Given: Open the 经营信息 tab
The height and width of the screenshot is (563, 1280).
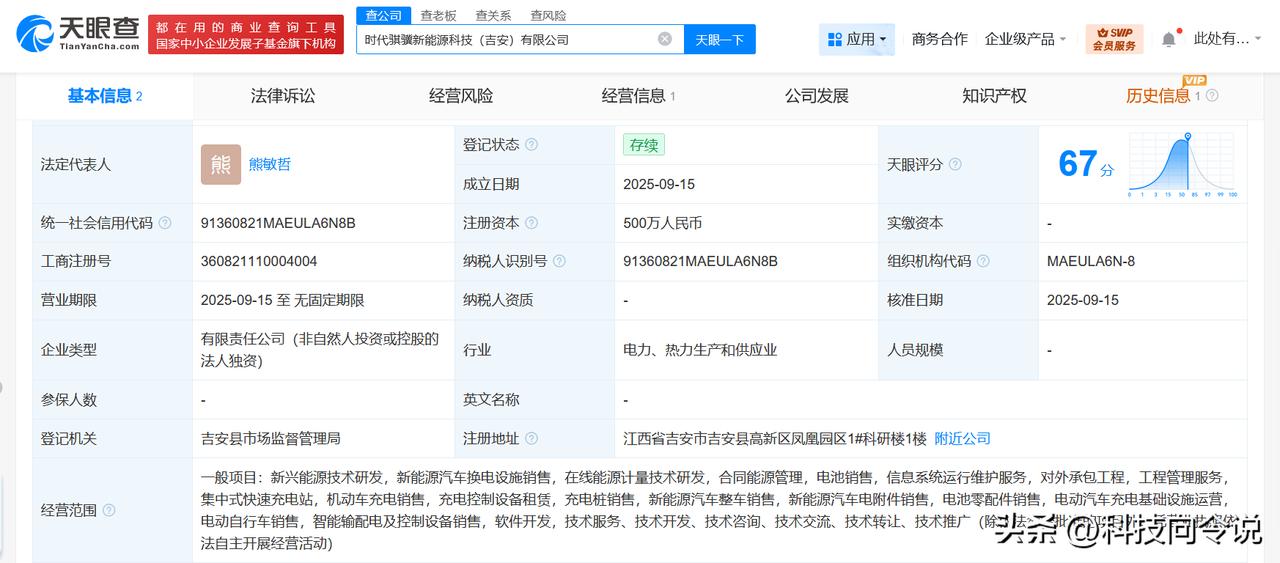Looking at the screenshot, I should tap(638, 96).
